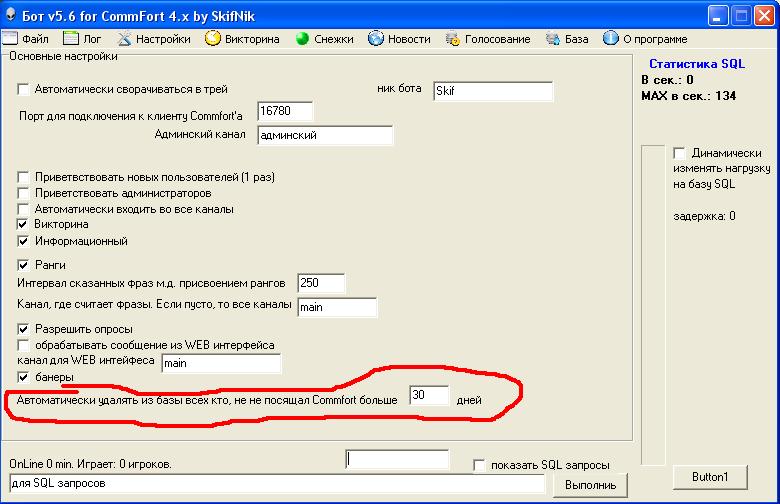Open the База database icon
The image size is (780, 504).
[553, 38]
